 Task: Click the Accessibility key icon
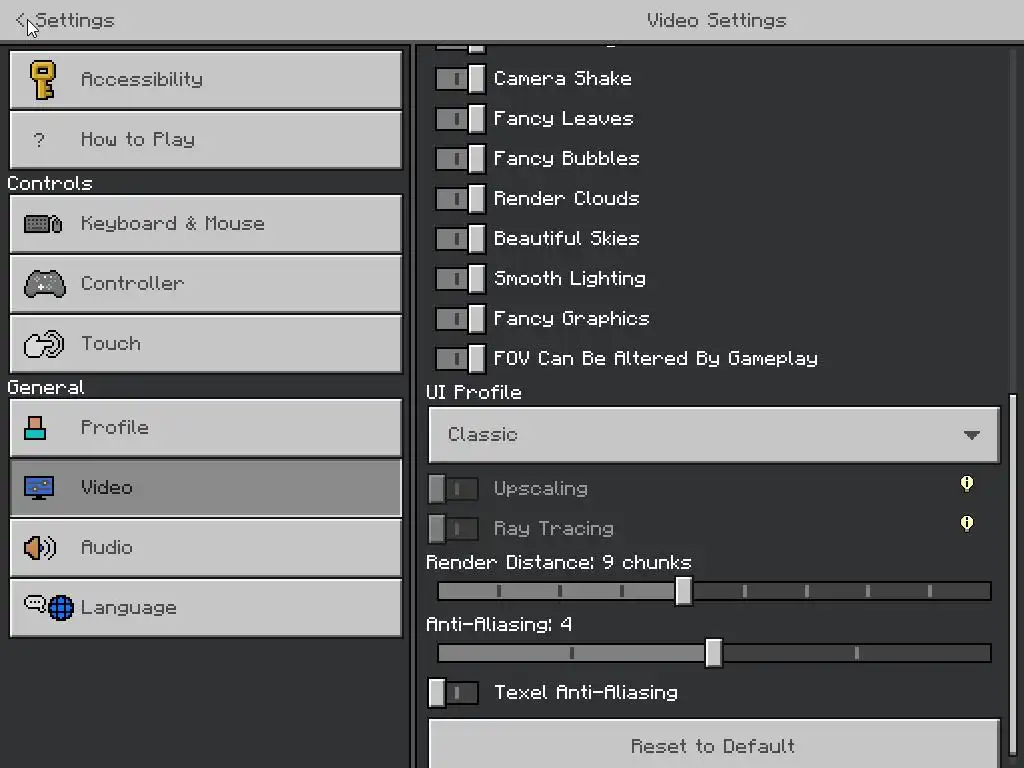tap(42, 80)
